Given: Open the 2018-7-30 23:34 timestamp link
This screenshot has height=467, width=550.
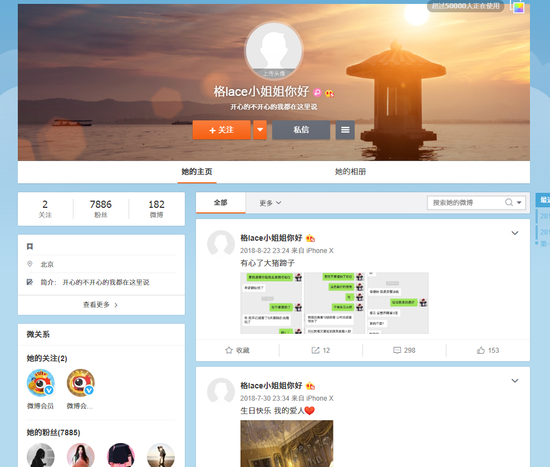Looking at the screenshot, I should (264, 398).
